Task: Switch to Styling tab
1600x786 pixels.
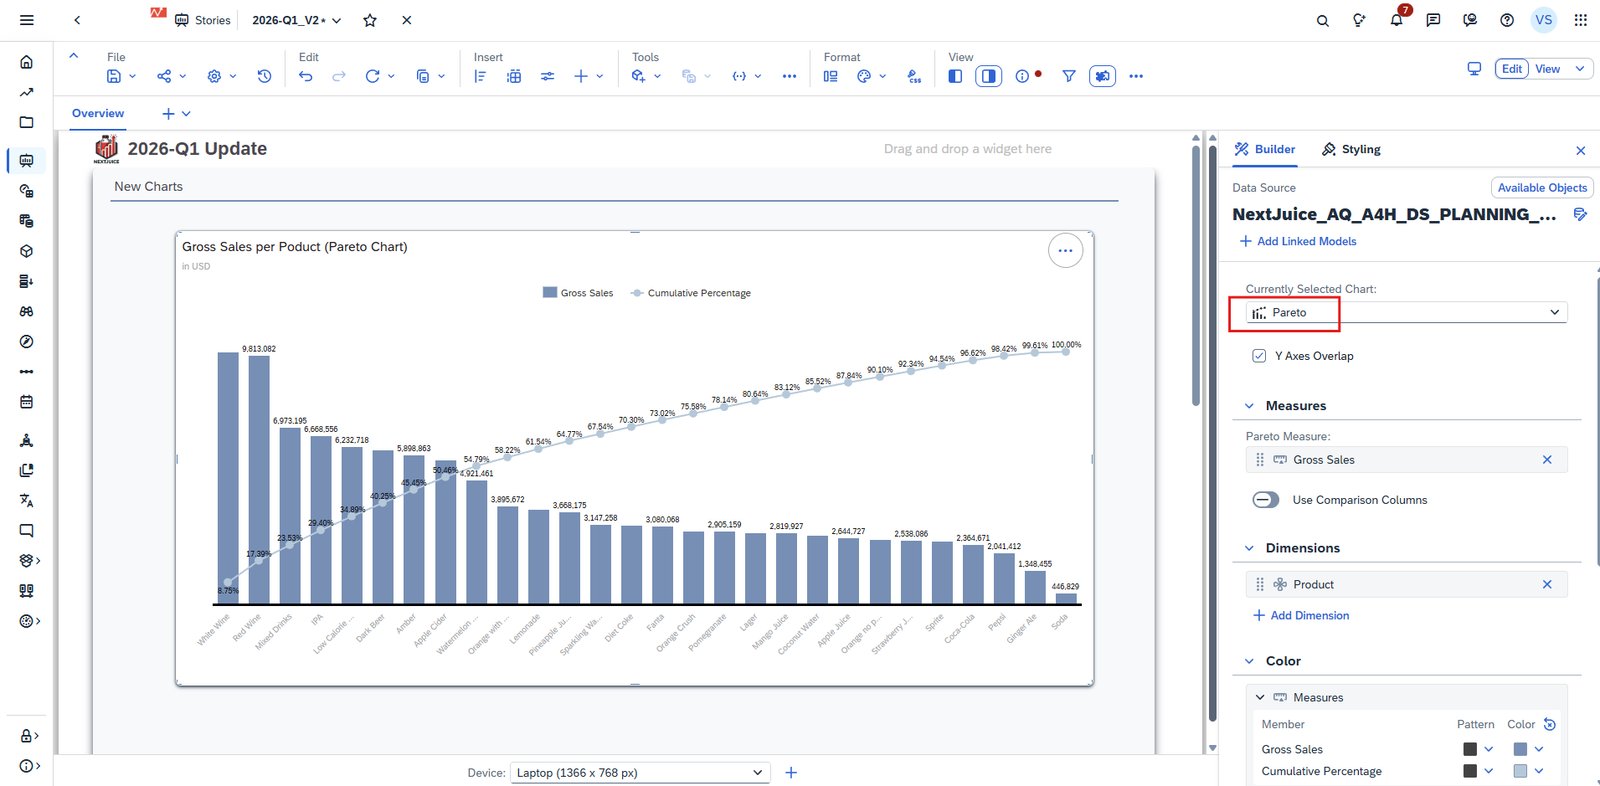Action: [x=1351, y=149]
